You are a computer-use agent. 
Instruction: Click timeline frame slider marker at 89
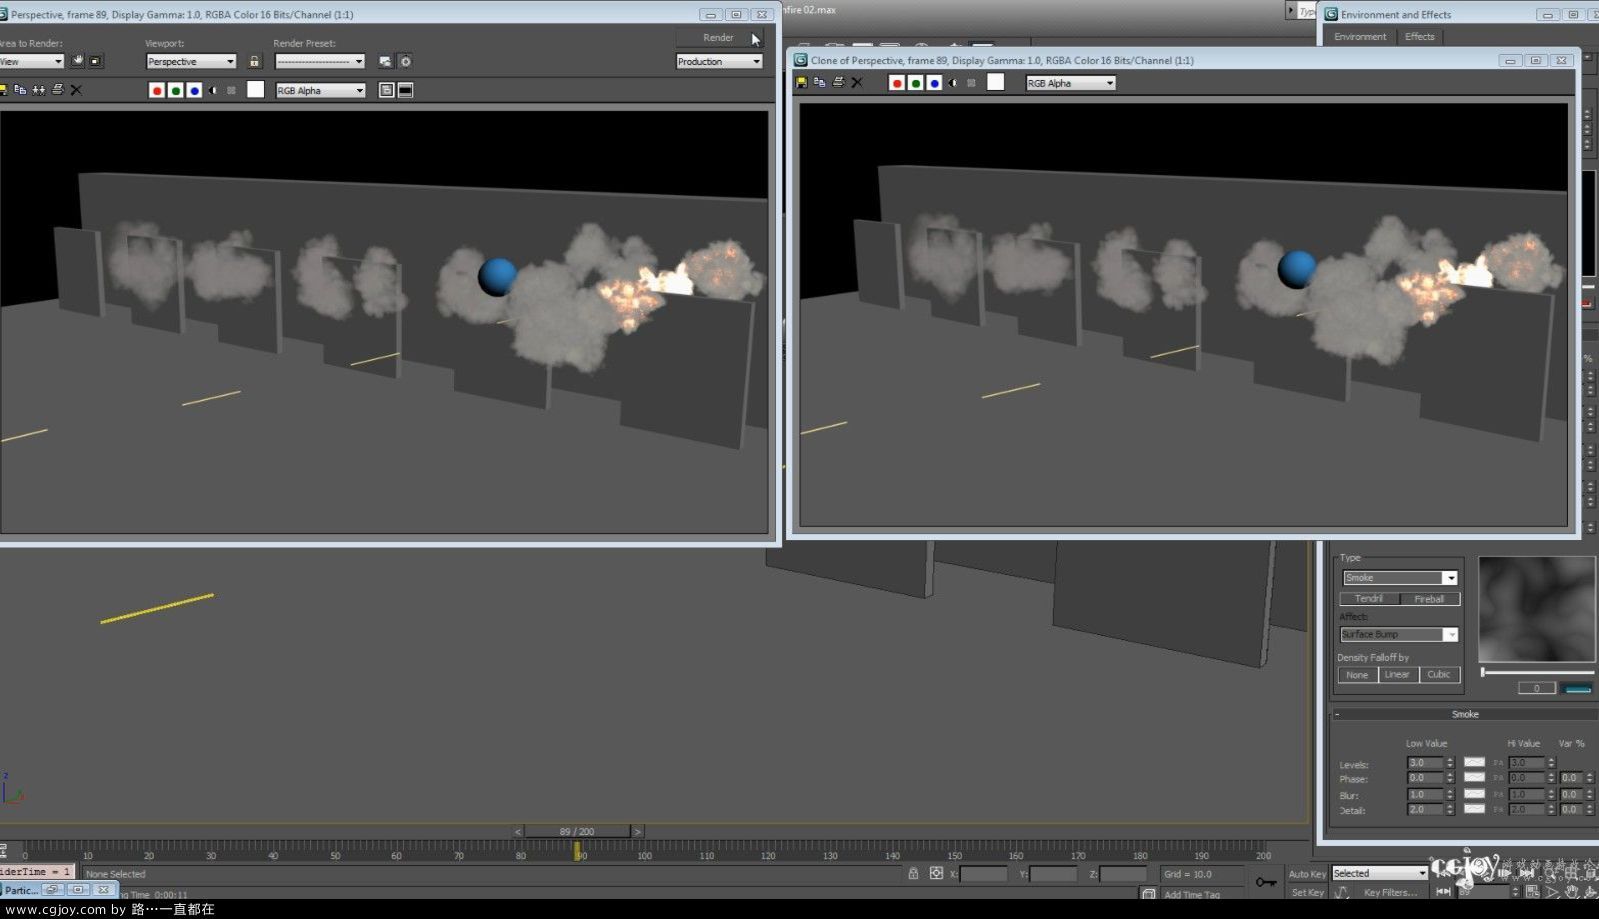(x=577, y=851)
